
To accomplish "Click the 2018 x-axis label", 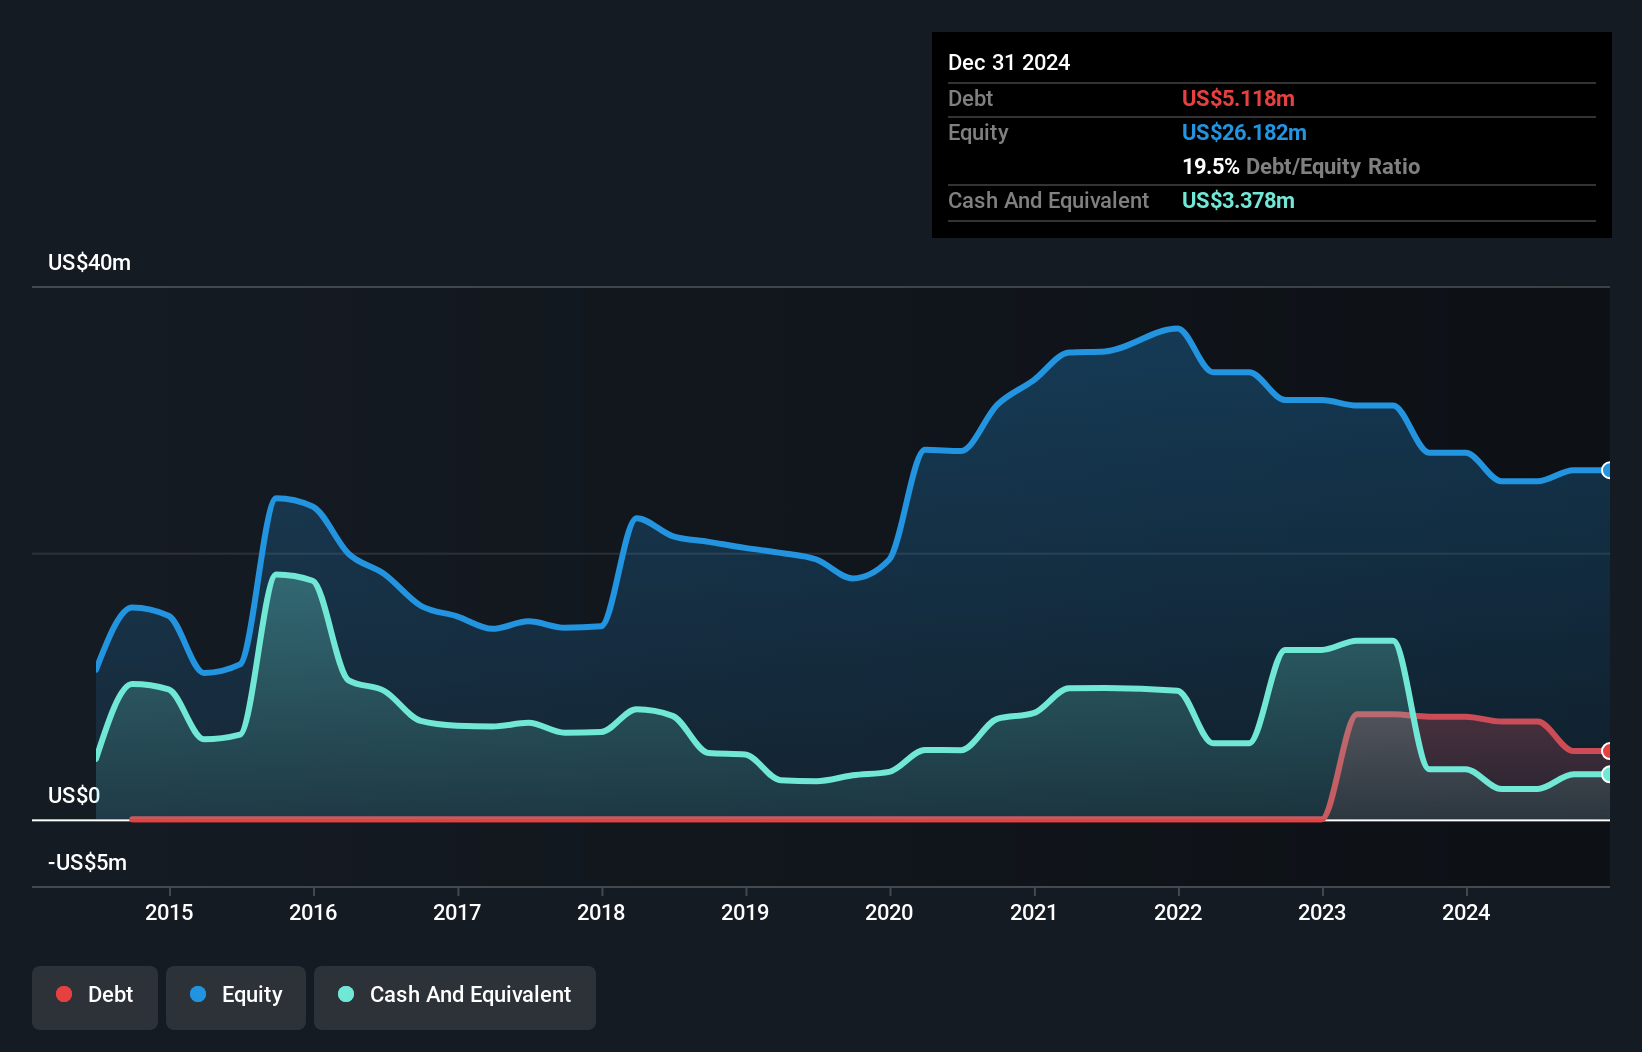I will pyautogui.click(x=601, y=912).
